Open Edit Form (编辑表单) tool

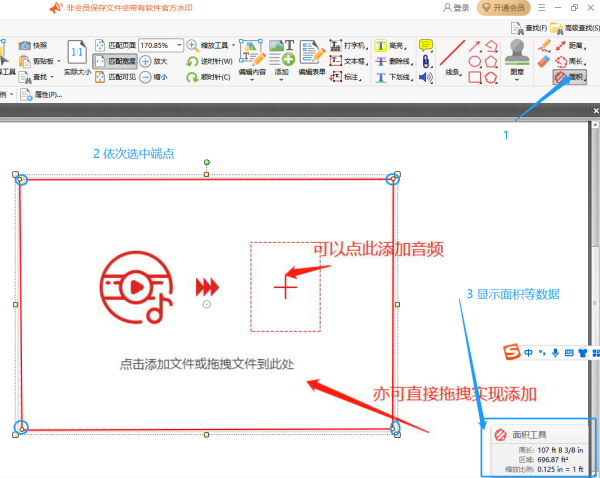point(312,57)
